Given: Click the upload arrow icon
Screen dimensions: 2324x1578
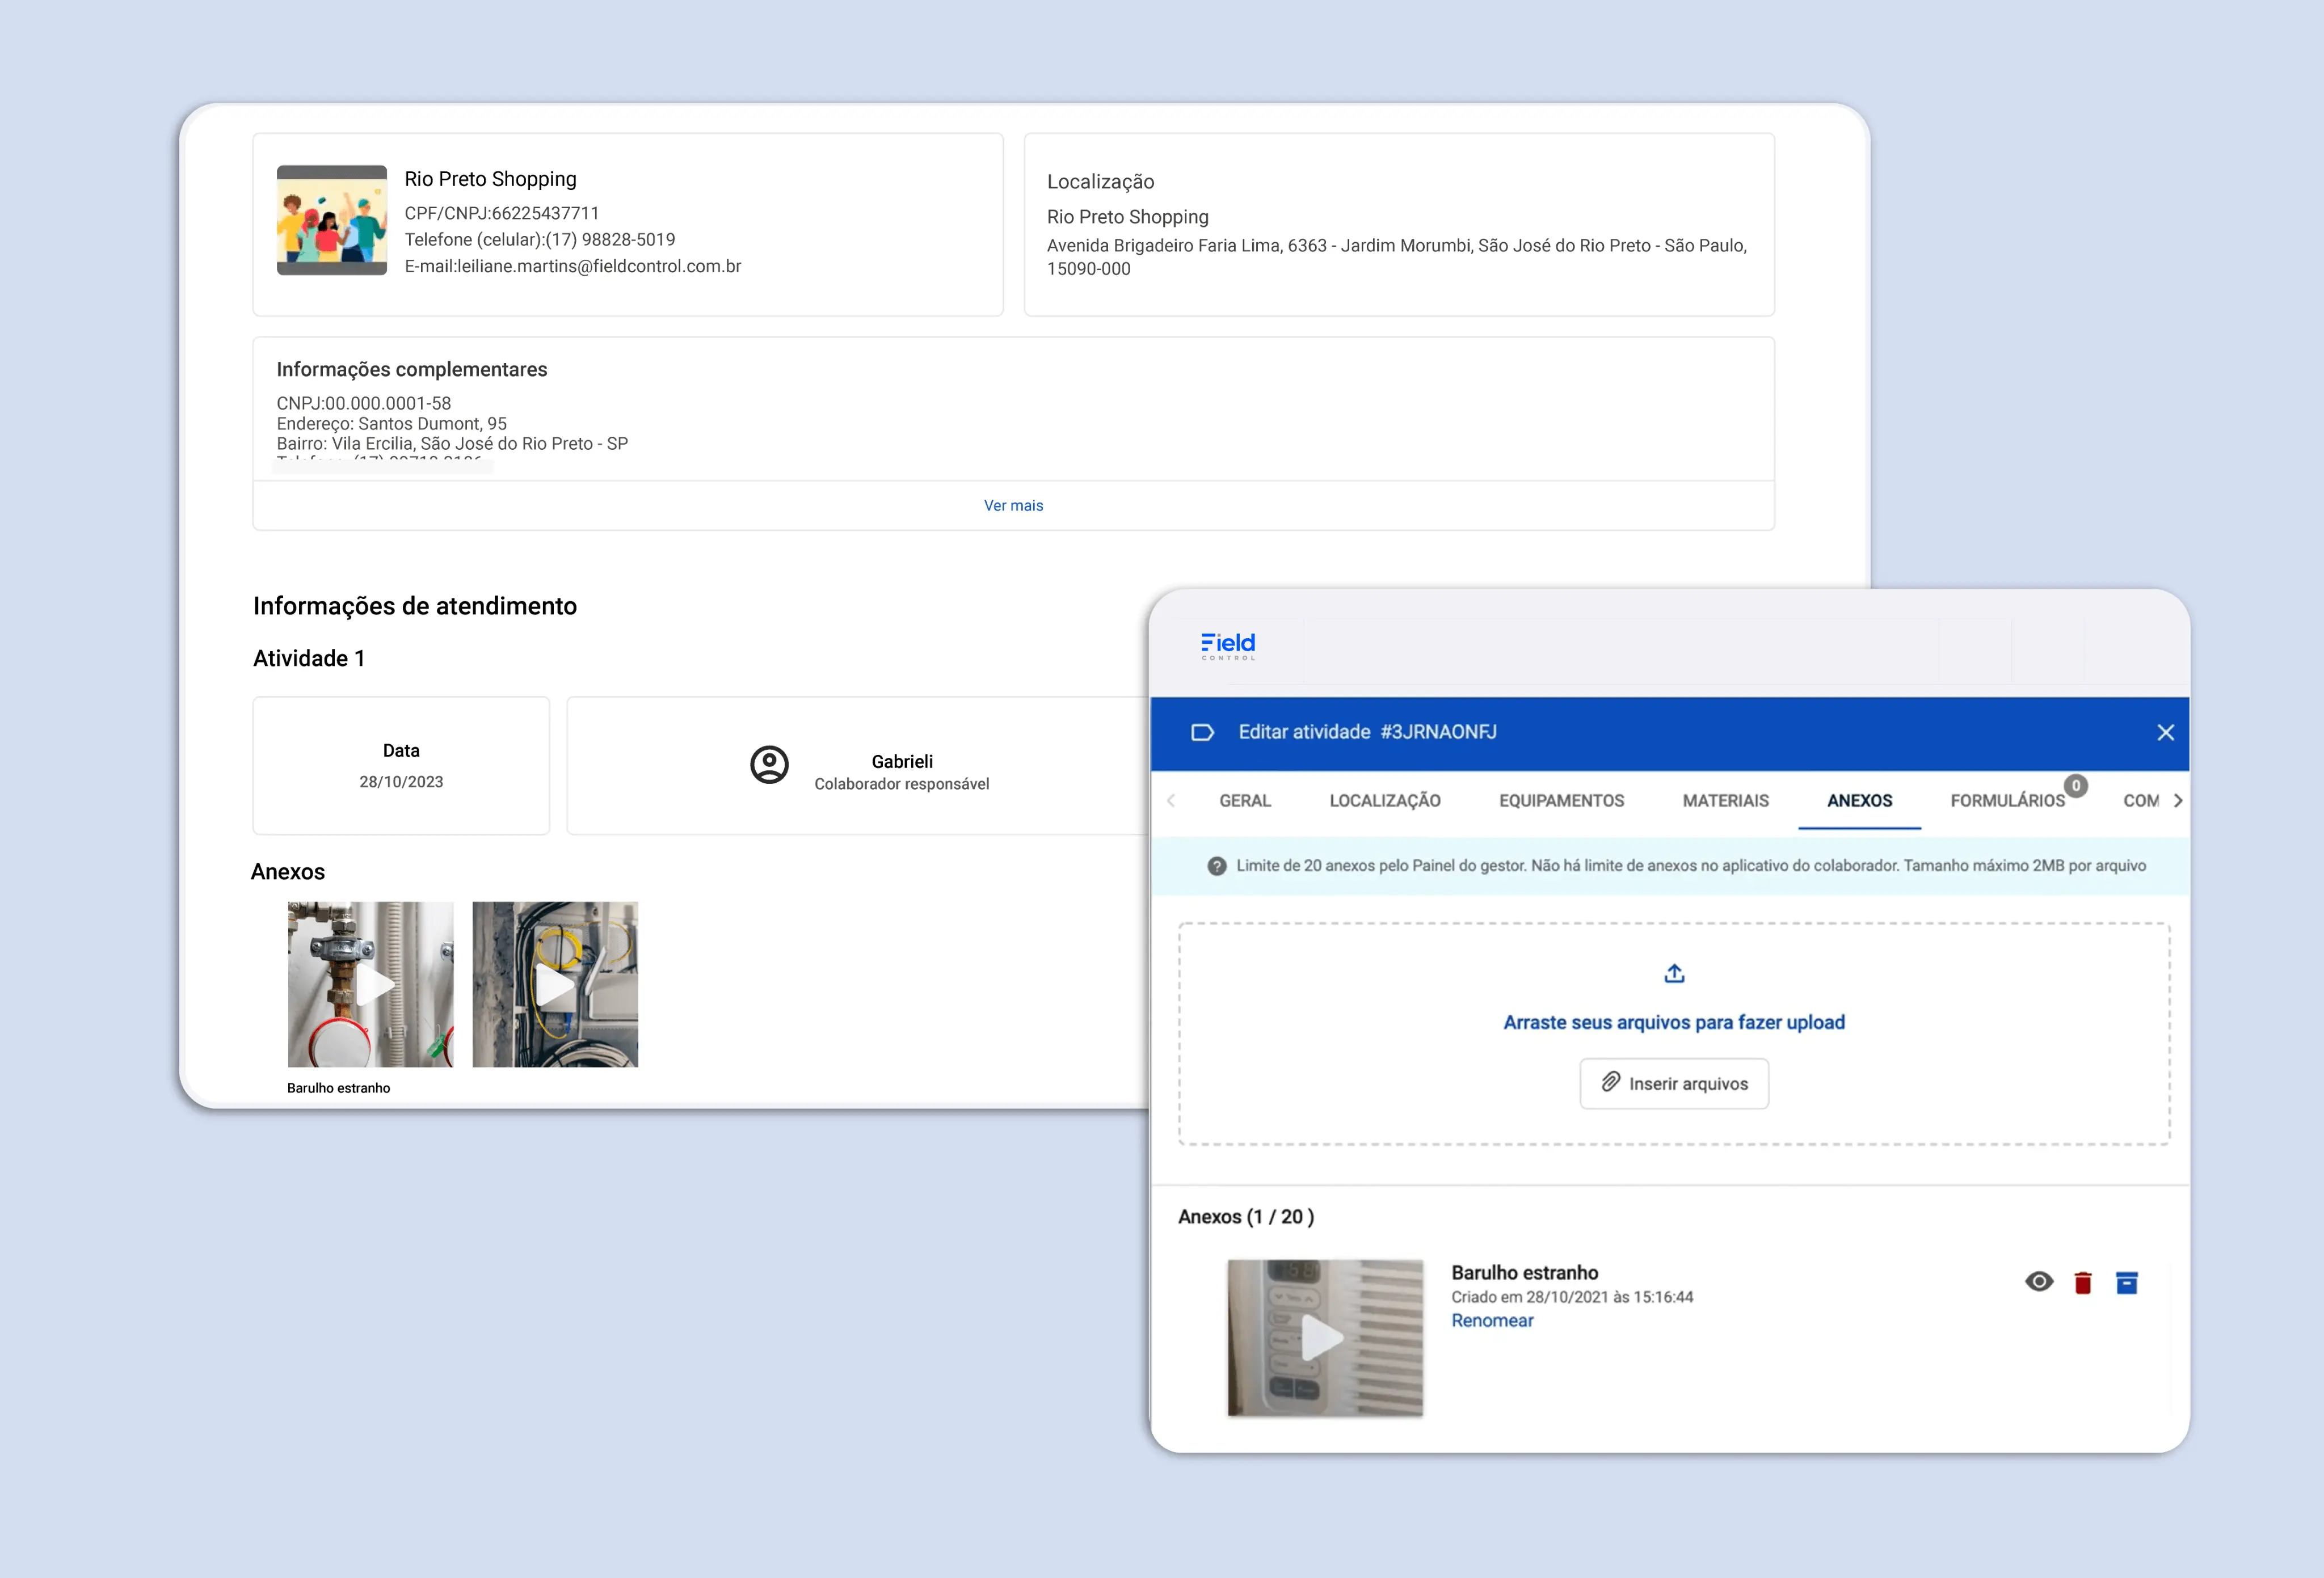Looking at the screenshot, I should [x=1674, y=973].
